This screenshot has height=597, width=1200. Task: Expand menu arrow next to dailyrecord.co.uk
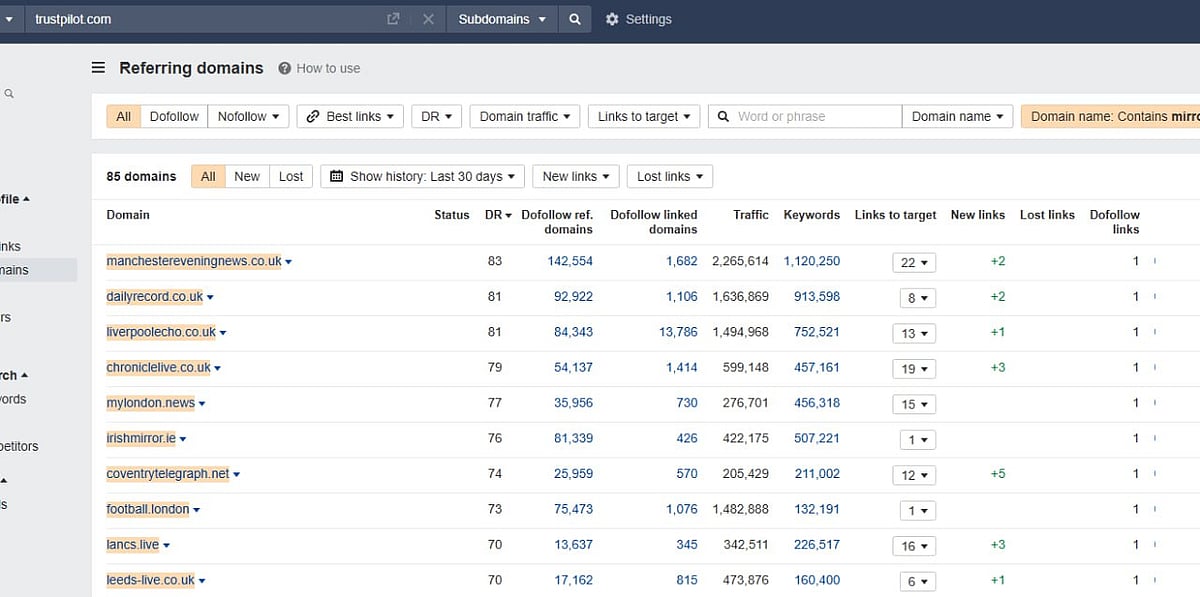(210, 298)
